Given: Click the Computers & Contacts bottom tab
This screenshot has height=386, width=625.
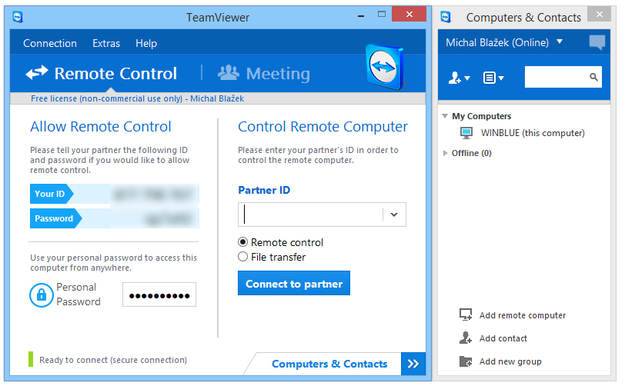Looking at the screenshot, I should (x=329, y=364).
